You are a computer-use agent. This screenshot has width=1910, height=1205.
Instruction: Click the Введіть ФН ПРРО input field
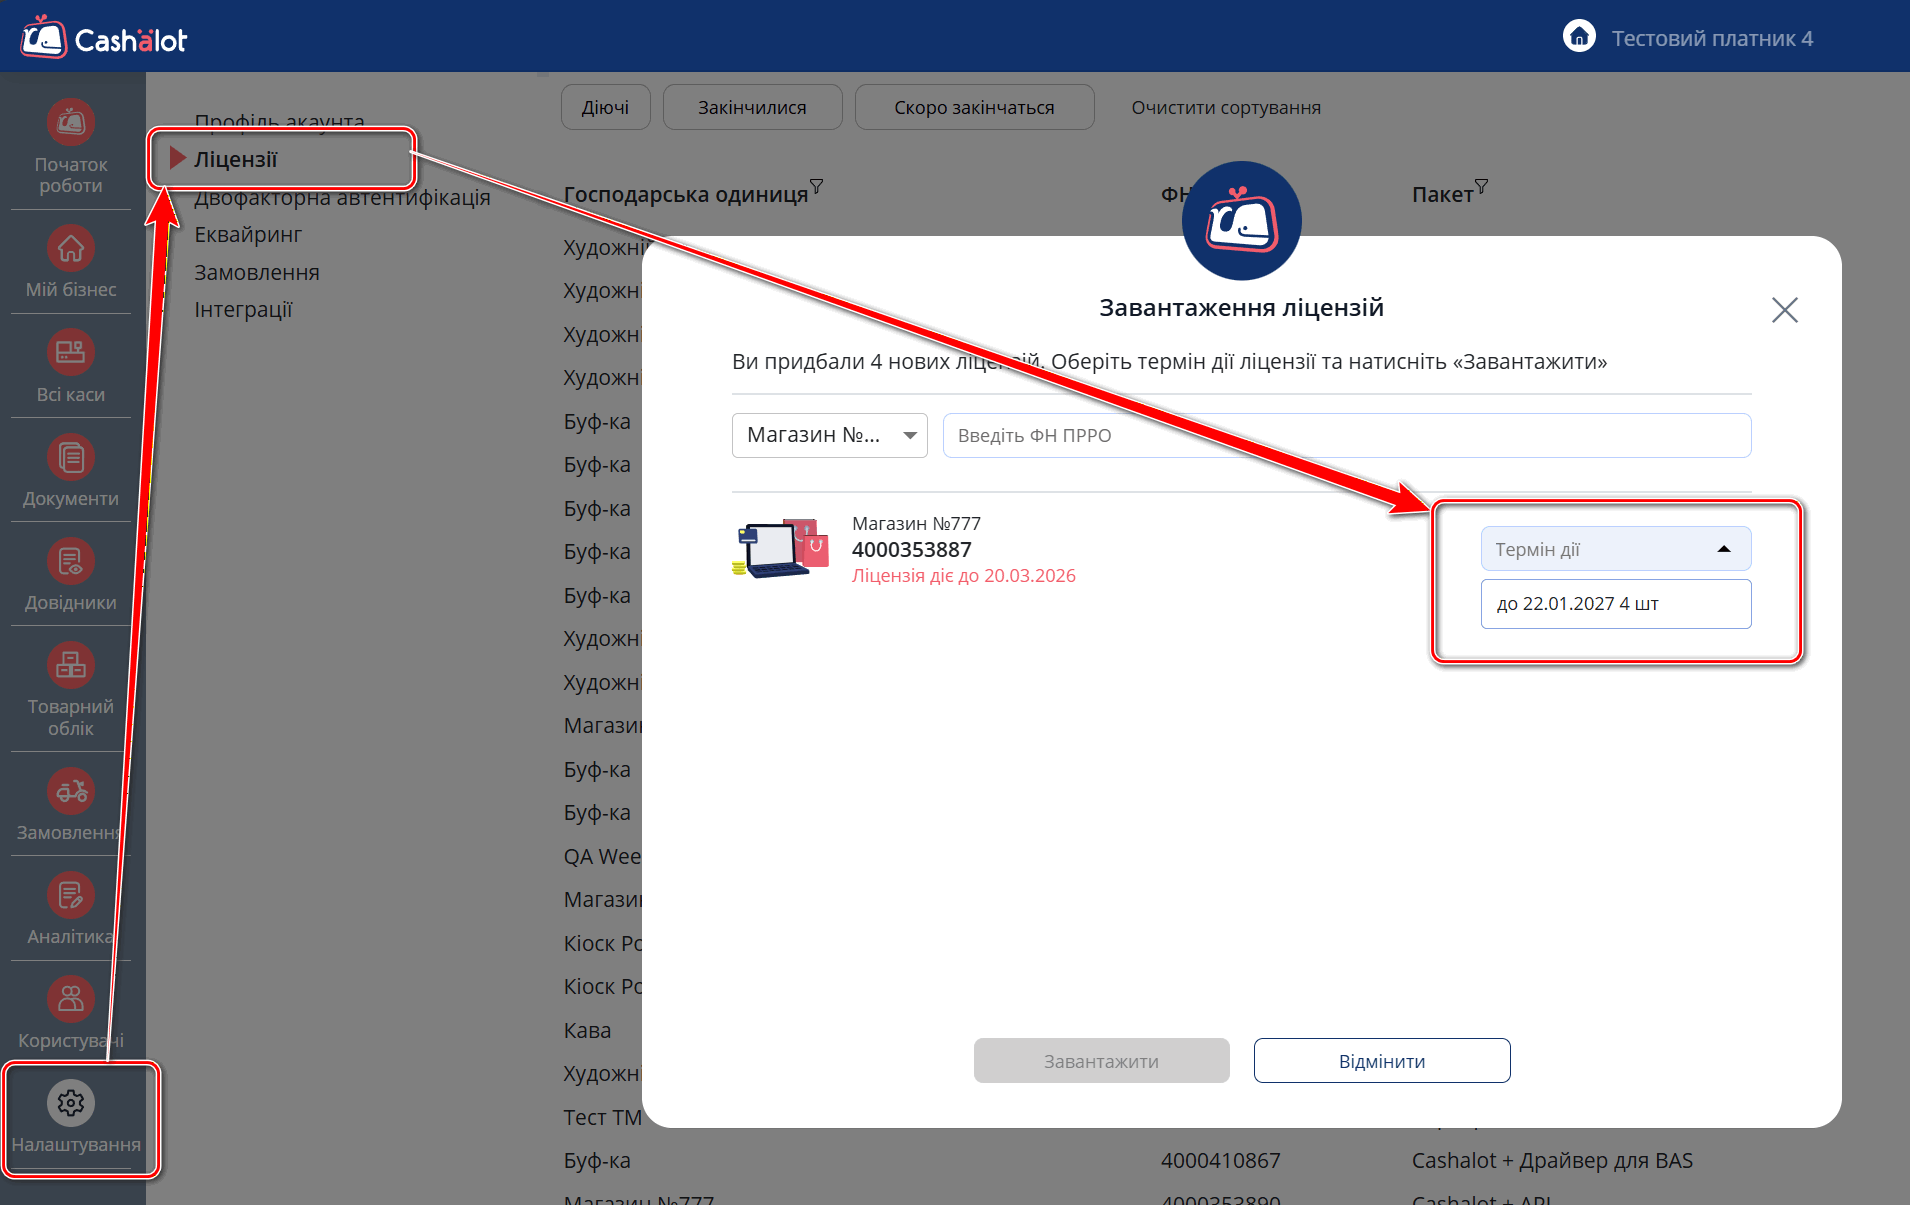1346,435
